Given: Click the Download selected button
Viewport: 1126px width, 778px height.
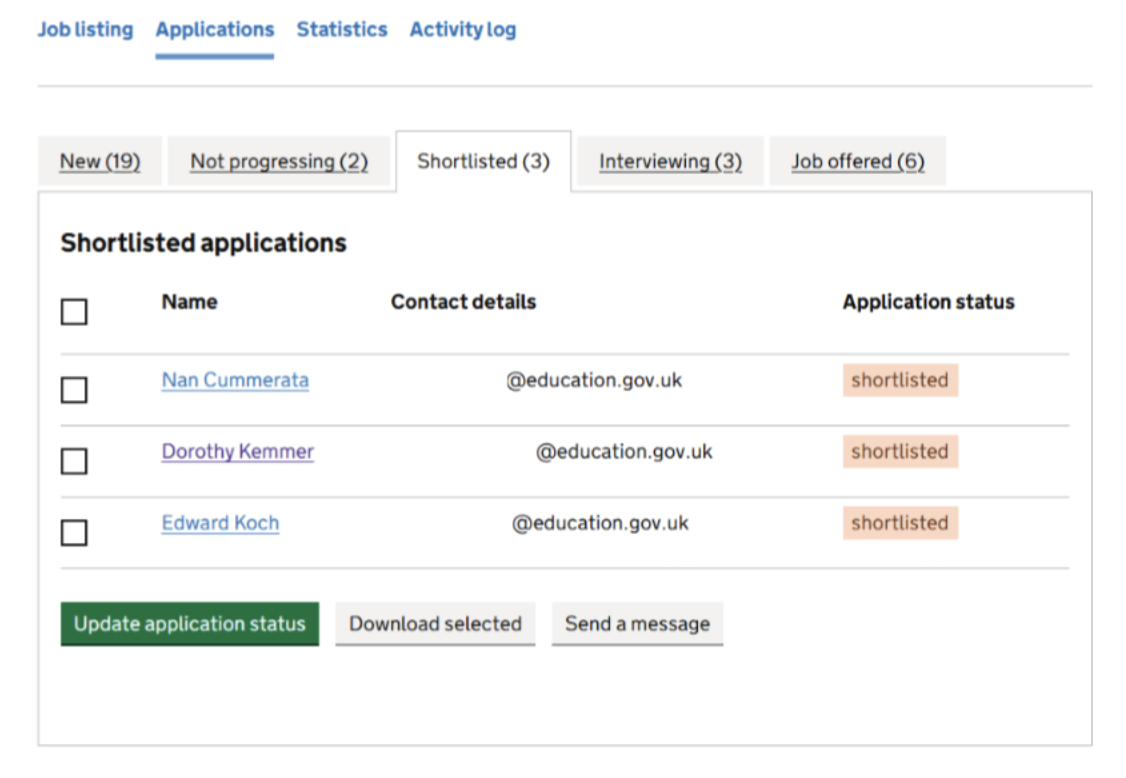Looking at the screenshot, I should tap(435, 624).
